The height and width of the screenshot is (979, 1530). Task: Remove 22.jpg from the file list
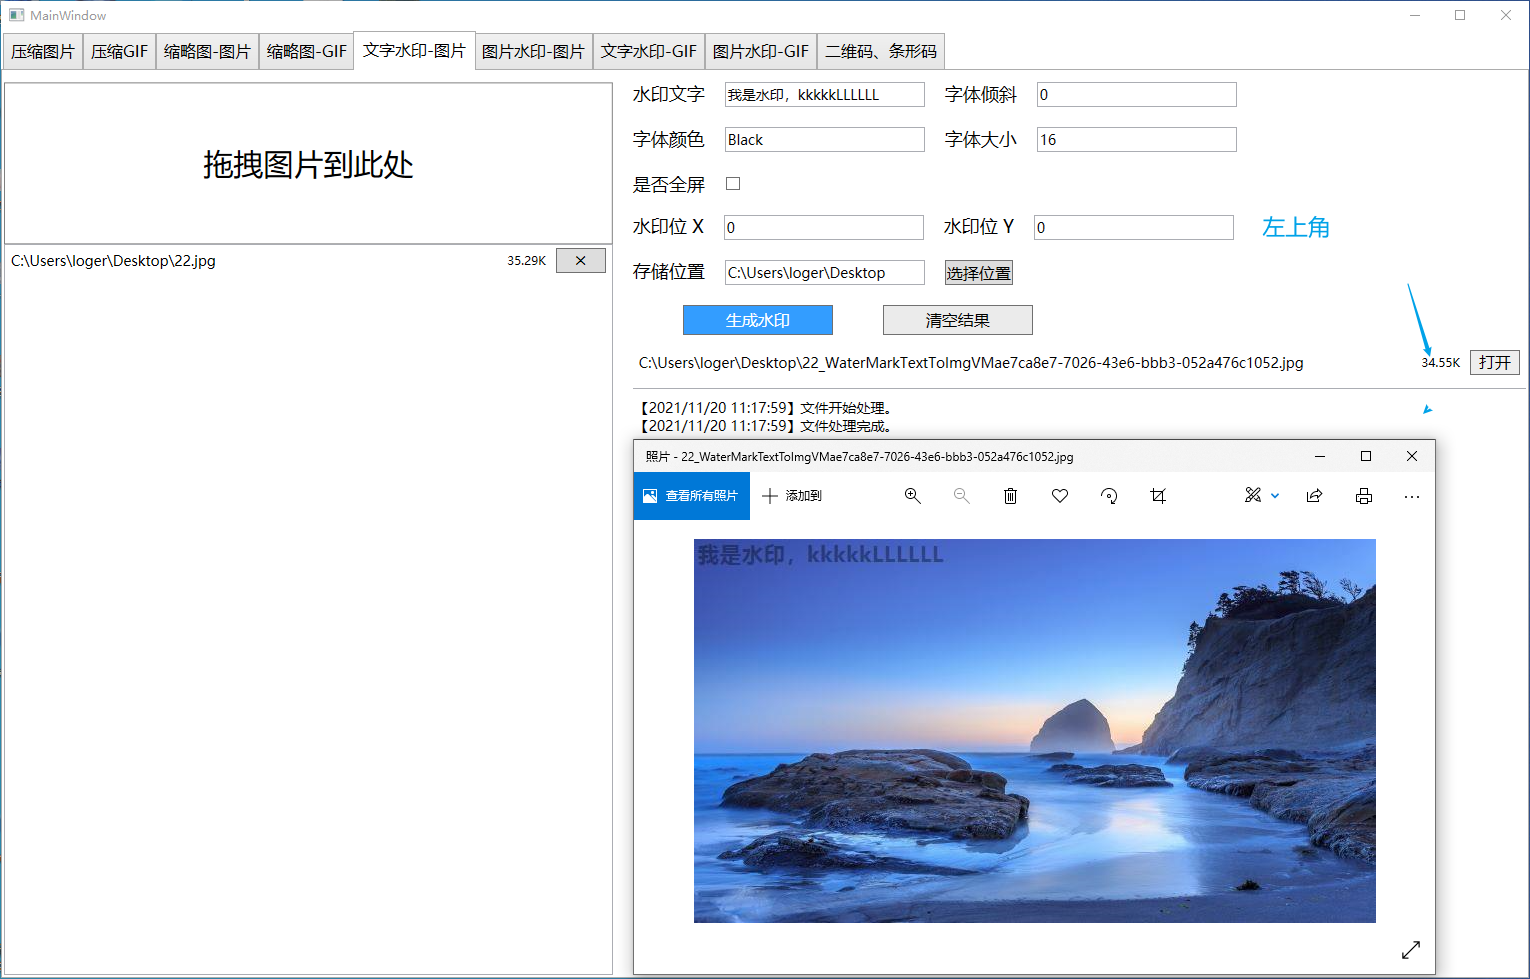(x=580, y=261)
